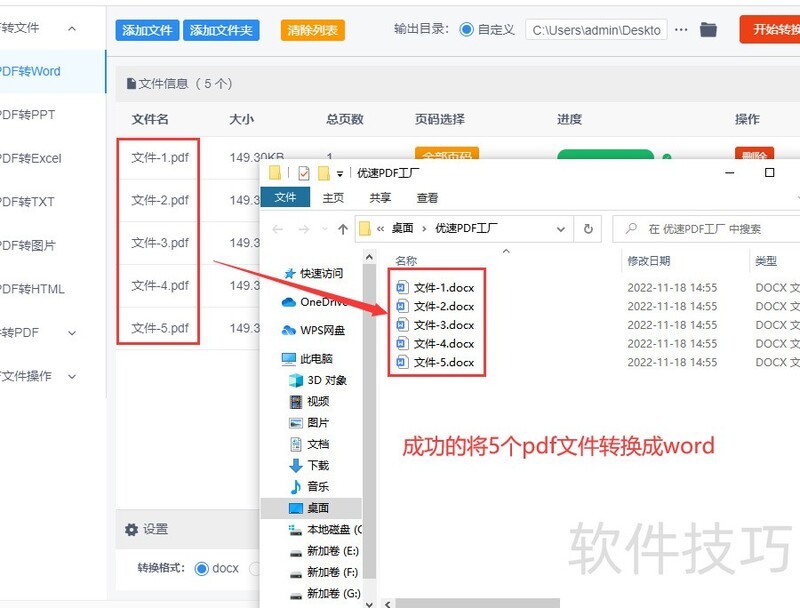Viewport: 800px width, 608px height.
Task: Open the 主页 tab in Explorer ribbon
Action: click(333, 197)
